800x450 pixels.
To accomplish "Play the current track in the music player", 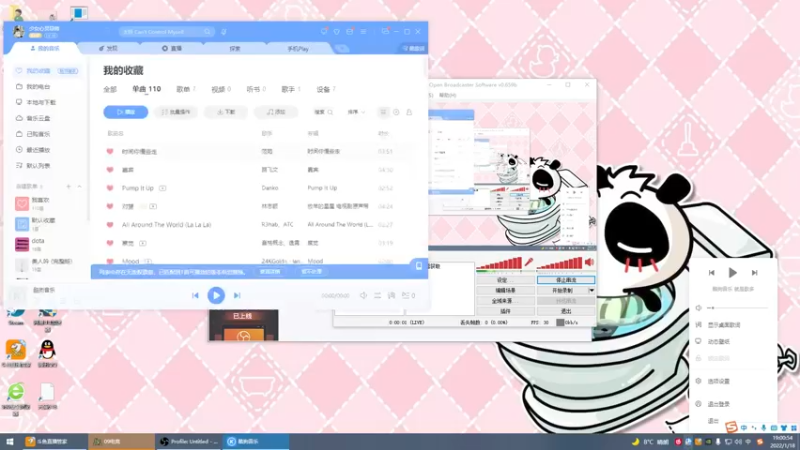I will point(216,295).
